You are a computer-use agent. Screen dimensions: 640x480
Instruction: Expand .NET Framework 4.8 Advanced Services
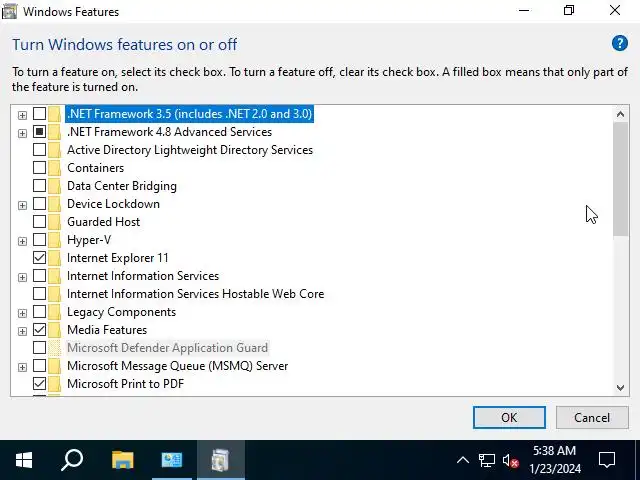click(x=22, y=133)
